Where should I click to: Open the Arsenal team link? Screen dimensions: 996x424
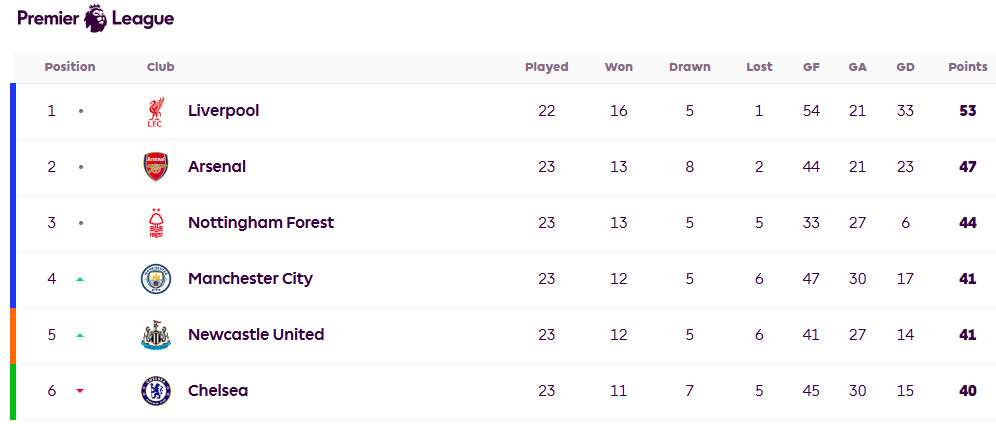click(217, 167)
